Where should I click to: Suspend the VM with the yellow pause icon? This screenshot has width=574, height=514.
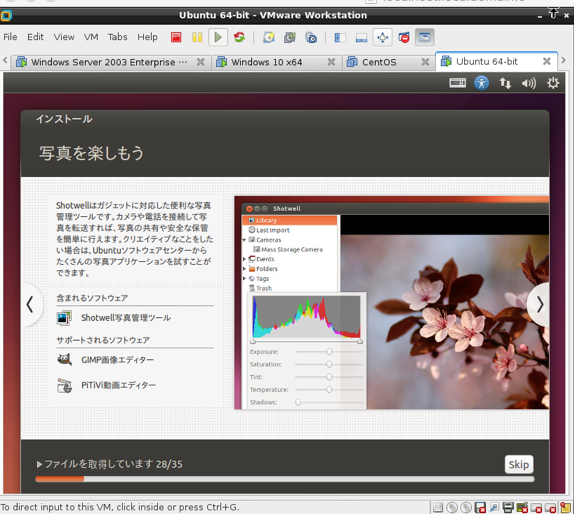point(197,37)
